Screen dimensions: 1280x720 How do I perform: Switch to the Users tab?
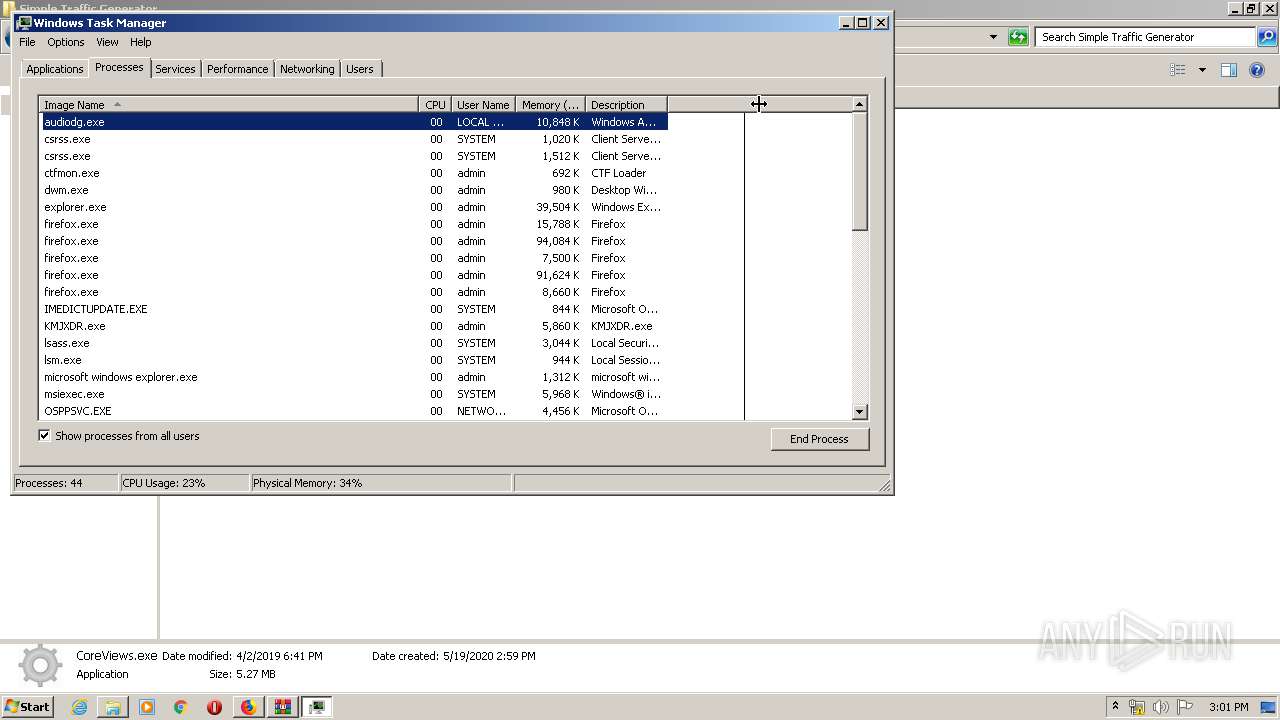click(x=359, y=69)
